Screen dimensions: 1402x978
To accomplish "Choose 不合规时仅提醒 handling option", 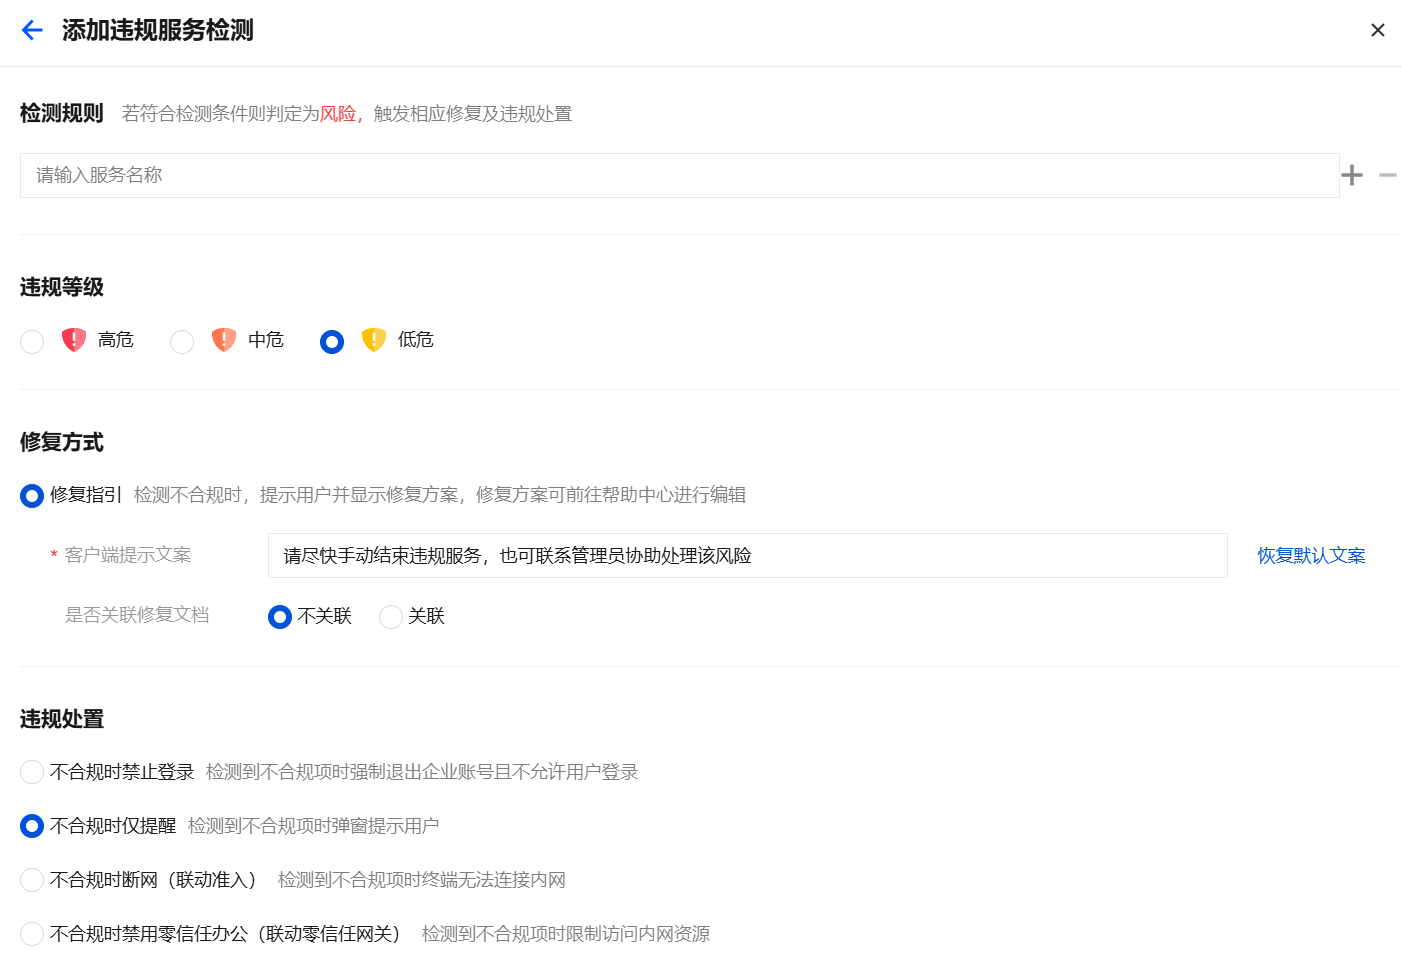I will pos(32,826).
